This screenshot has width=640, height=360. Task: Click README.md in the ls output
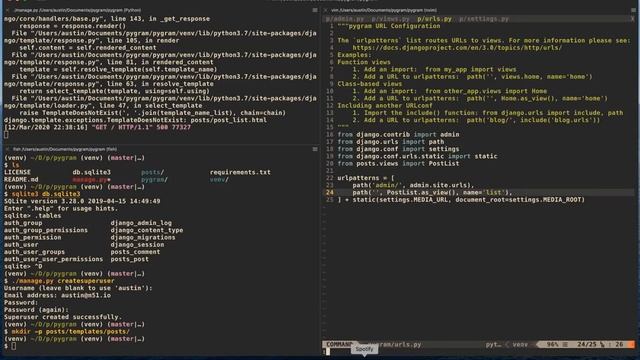(x=21, y=180)
